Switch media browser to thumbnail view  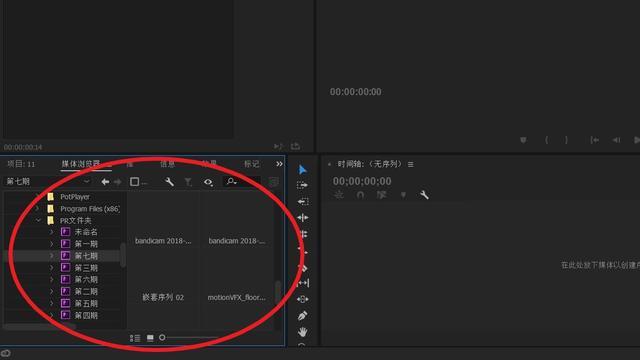coord(150,338)
